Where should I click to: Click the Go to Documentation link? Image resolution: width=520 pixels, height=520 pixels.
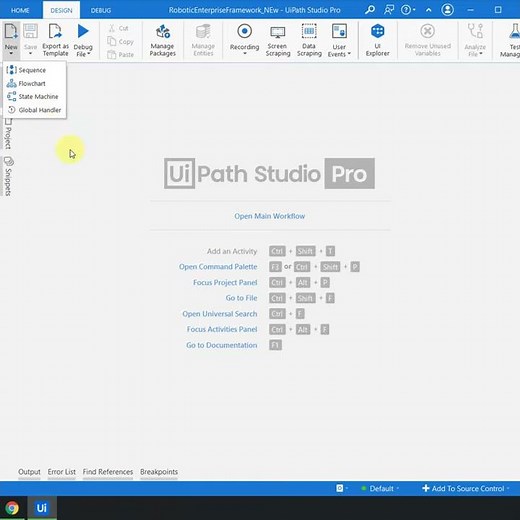tap(221, 345)
